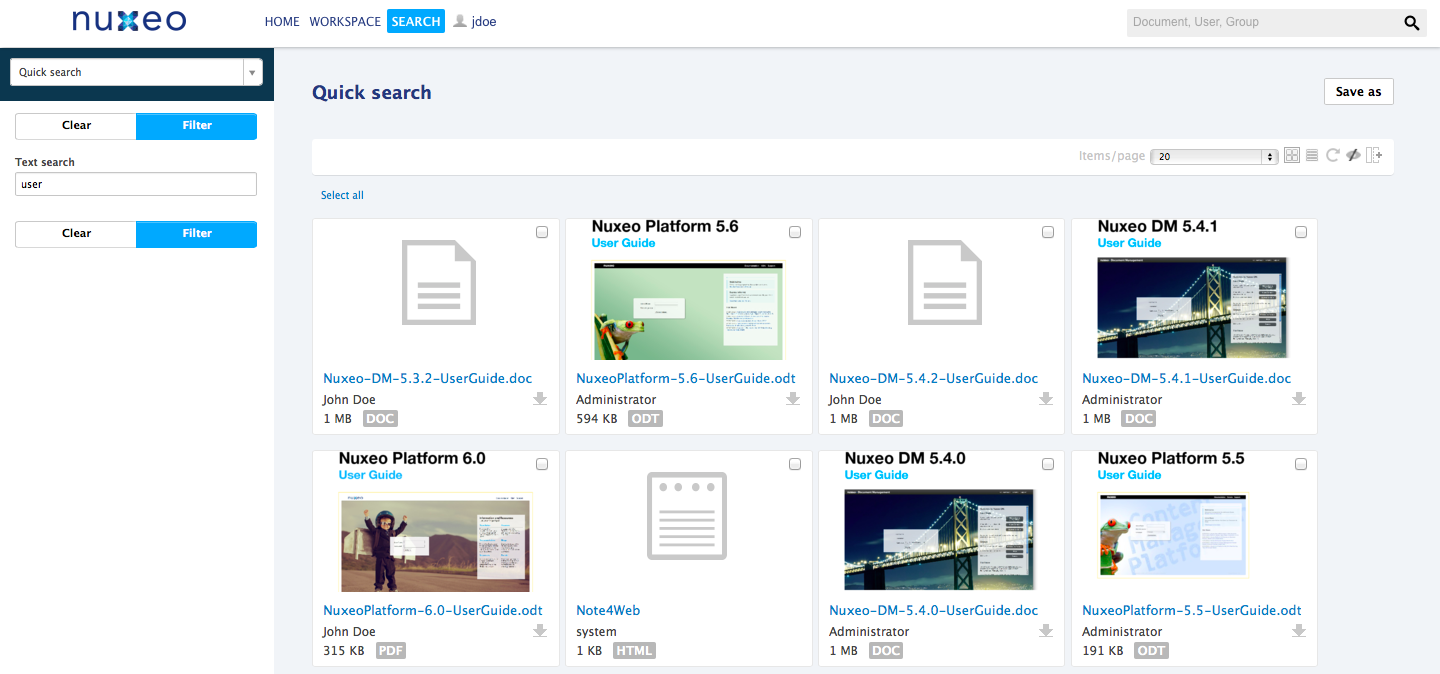Image resolution: width=1440 pixels, height=674 pixels.
Task: Download NuxeoPlatform-5.5-UserGuide.odt via arrow icon
Action: pyautogui.click(x=1299, y=631)
